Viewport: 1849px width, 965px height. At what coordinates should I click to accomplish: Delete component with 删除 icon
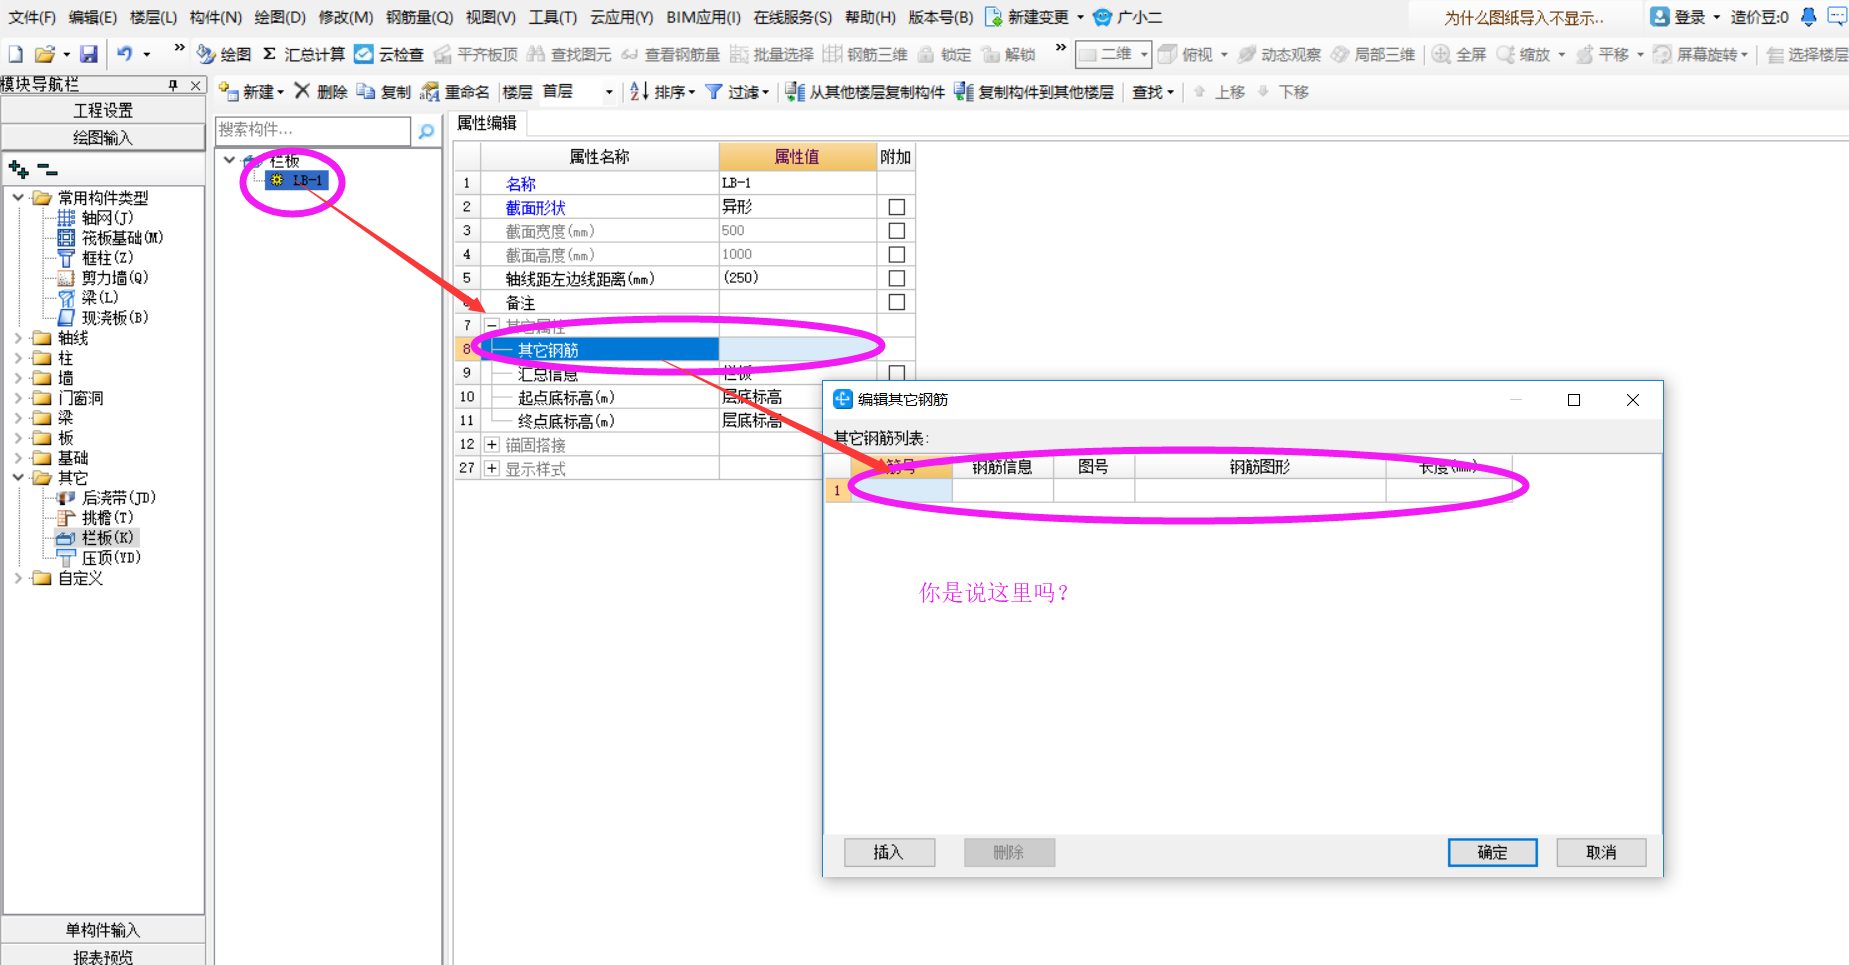(x=321, y=92)
